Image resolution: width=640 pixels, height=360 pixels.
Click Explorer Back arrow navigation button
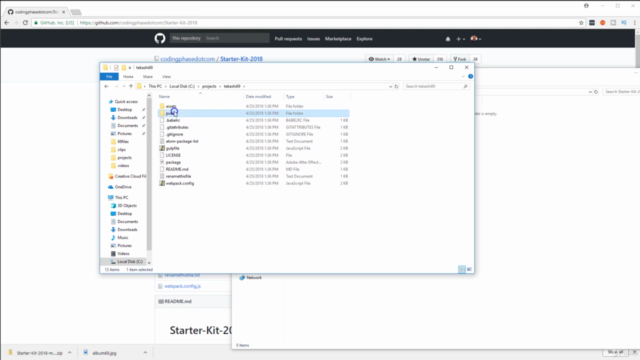click(x=106, y=87)
